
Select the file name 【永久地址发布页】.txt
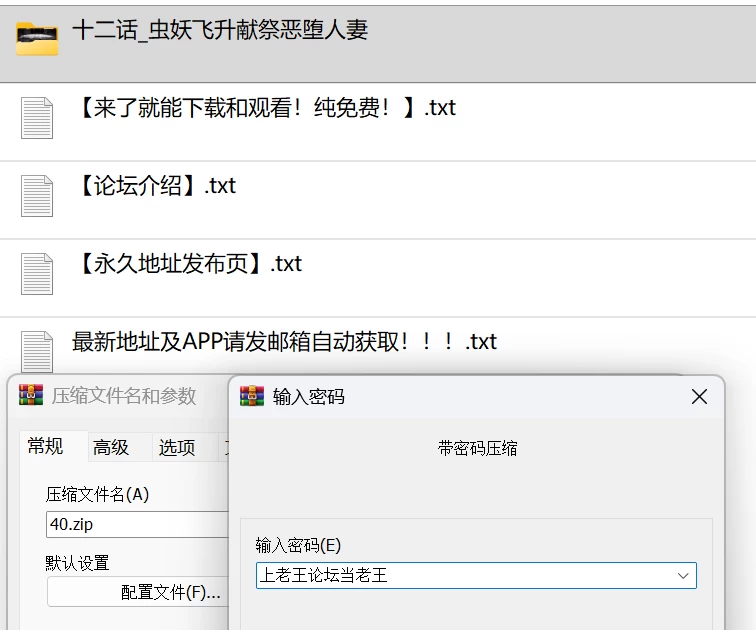point(191,264)
